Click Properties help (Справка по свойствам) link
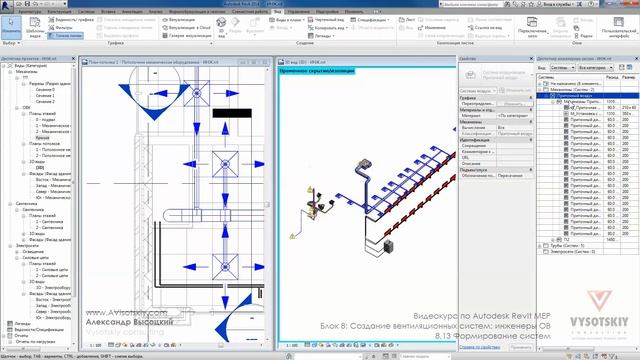Image resolution: width=640 pixels, height=360 pixels. coord(480,347)
